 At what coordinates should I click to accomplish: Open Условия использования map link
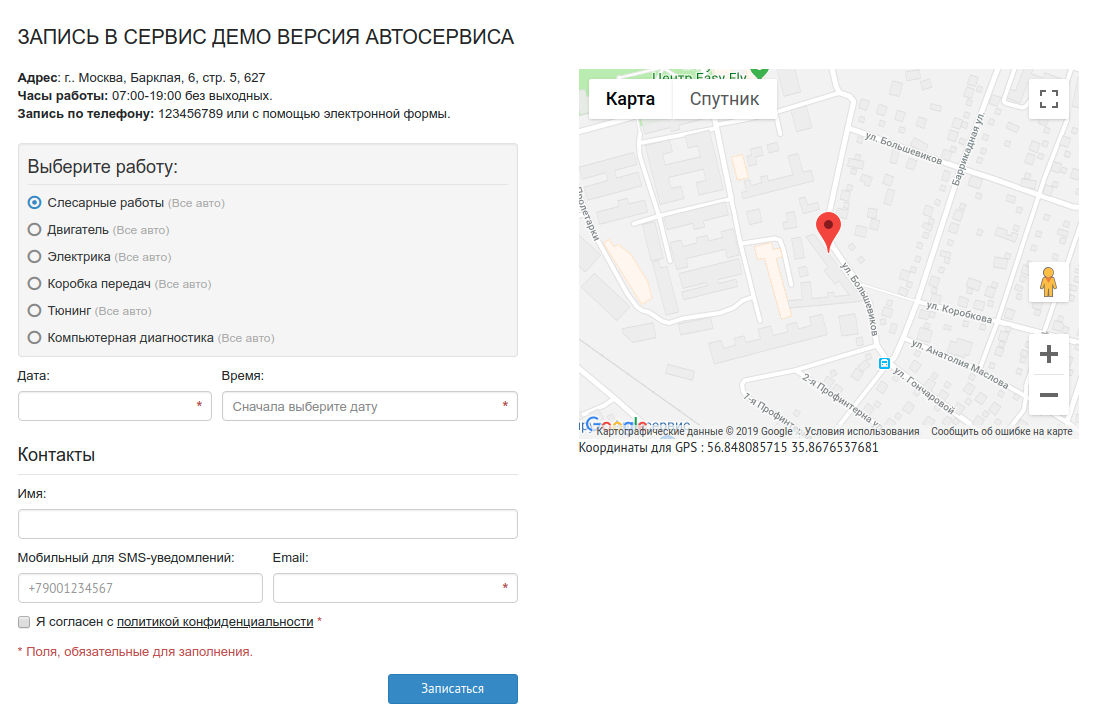click(x=861, y=432)
